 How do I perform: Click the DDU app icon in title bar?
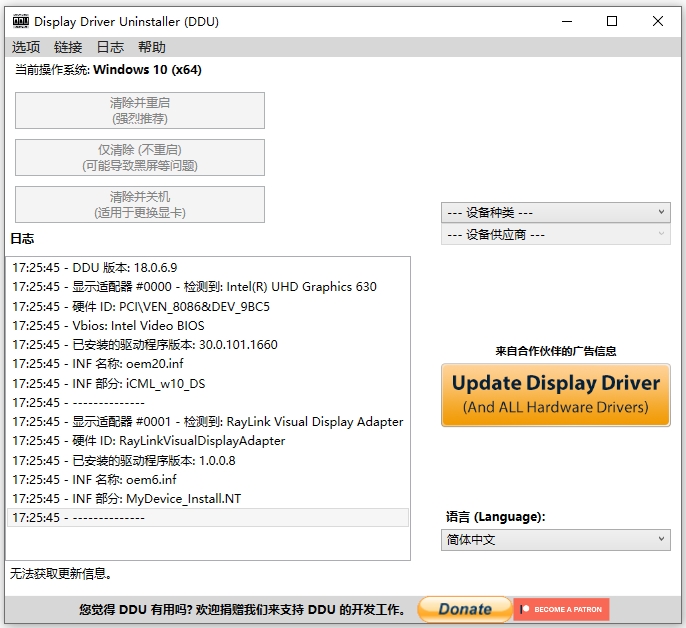[21, 21]
